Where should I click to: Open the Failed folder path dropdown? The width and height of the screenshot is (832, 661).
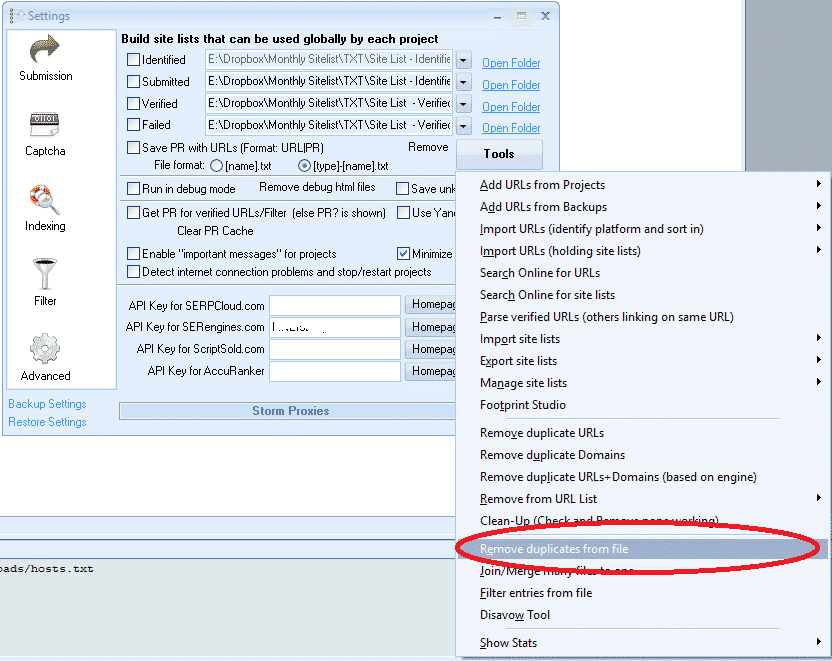tap(463, 126)
